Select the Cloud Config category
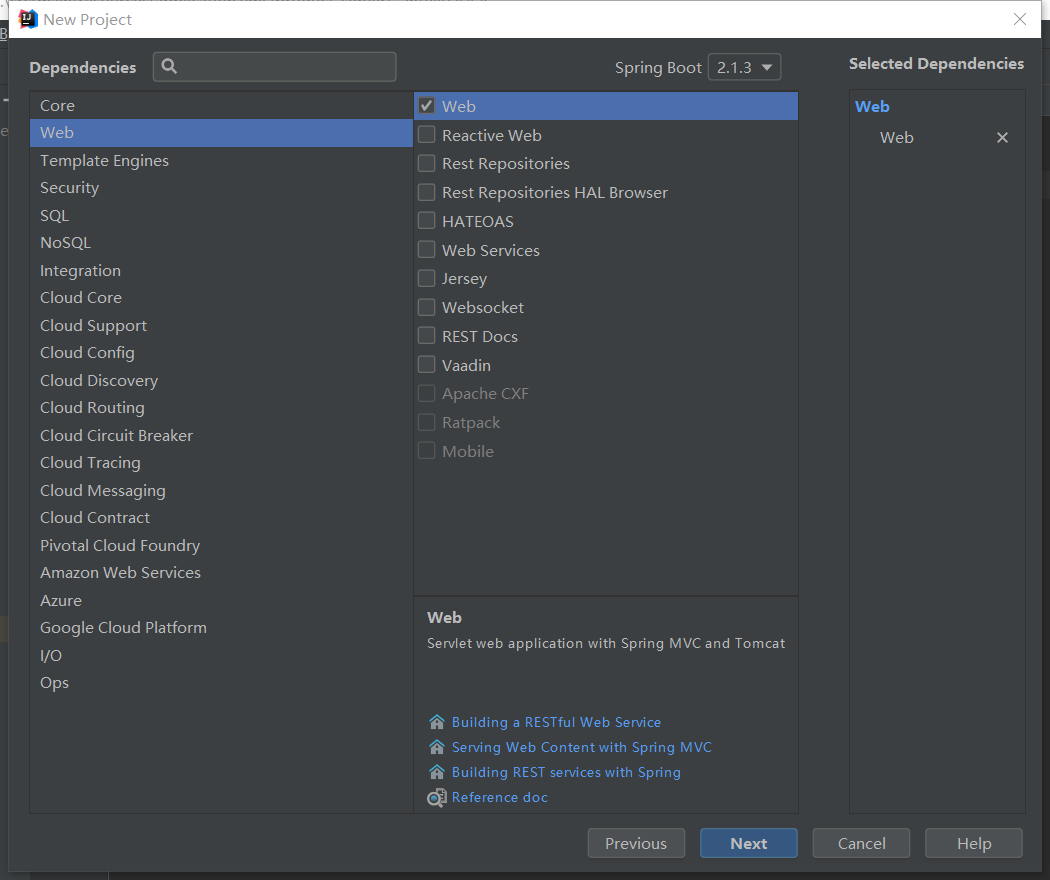This screenshot has width=1050, height=880. click(x=221, y=352)
